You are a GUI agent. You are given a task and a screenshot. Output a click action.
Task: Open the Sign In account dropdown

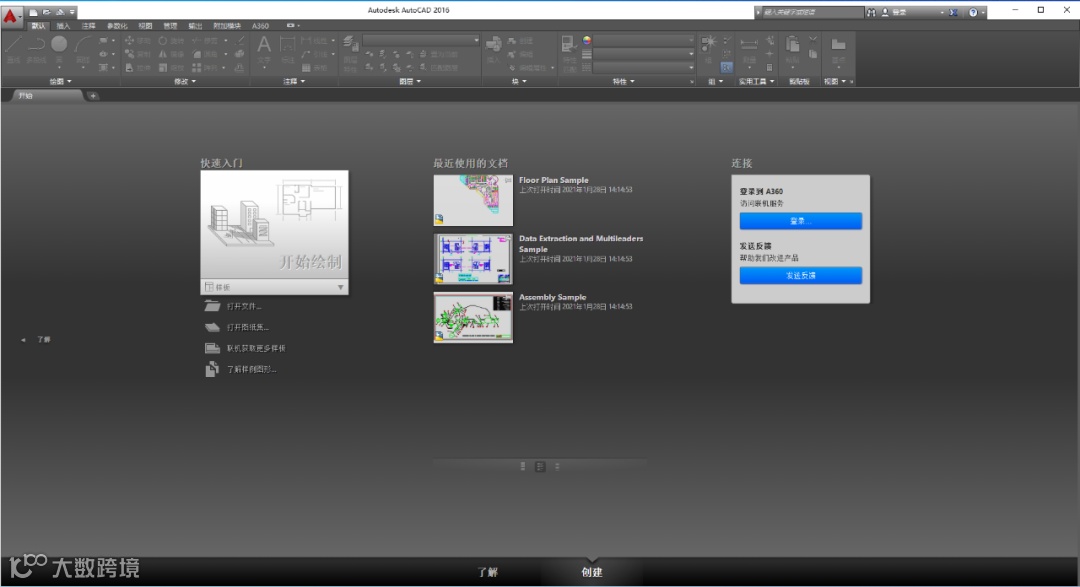point(912,12)
